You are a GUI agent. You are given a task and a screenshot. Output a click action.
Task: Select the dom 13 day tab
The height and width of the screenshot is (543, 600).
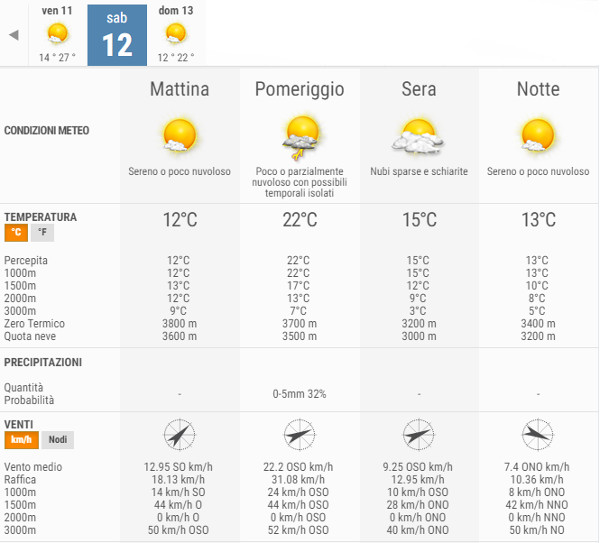pyautogui.click(x=176, y=34)
